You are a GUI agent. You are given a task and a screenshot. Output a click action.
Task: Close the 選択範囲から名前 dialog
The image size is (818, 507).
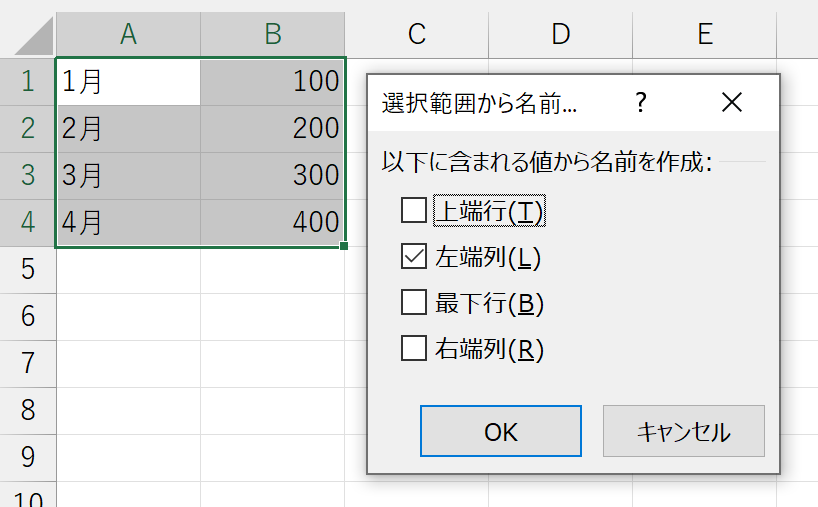pyautogui.click(x=731, y=102)
